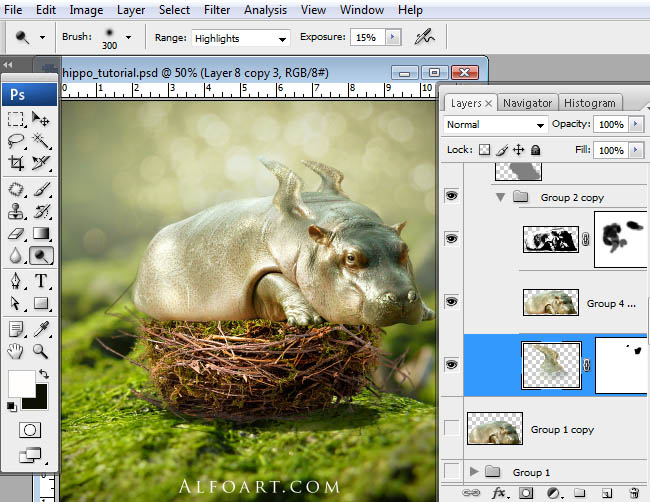The height and width of the screenshot is (502, 650).
Task: Open the Exposure slider arrow
Action: tap(393, 37)
